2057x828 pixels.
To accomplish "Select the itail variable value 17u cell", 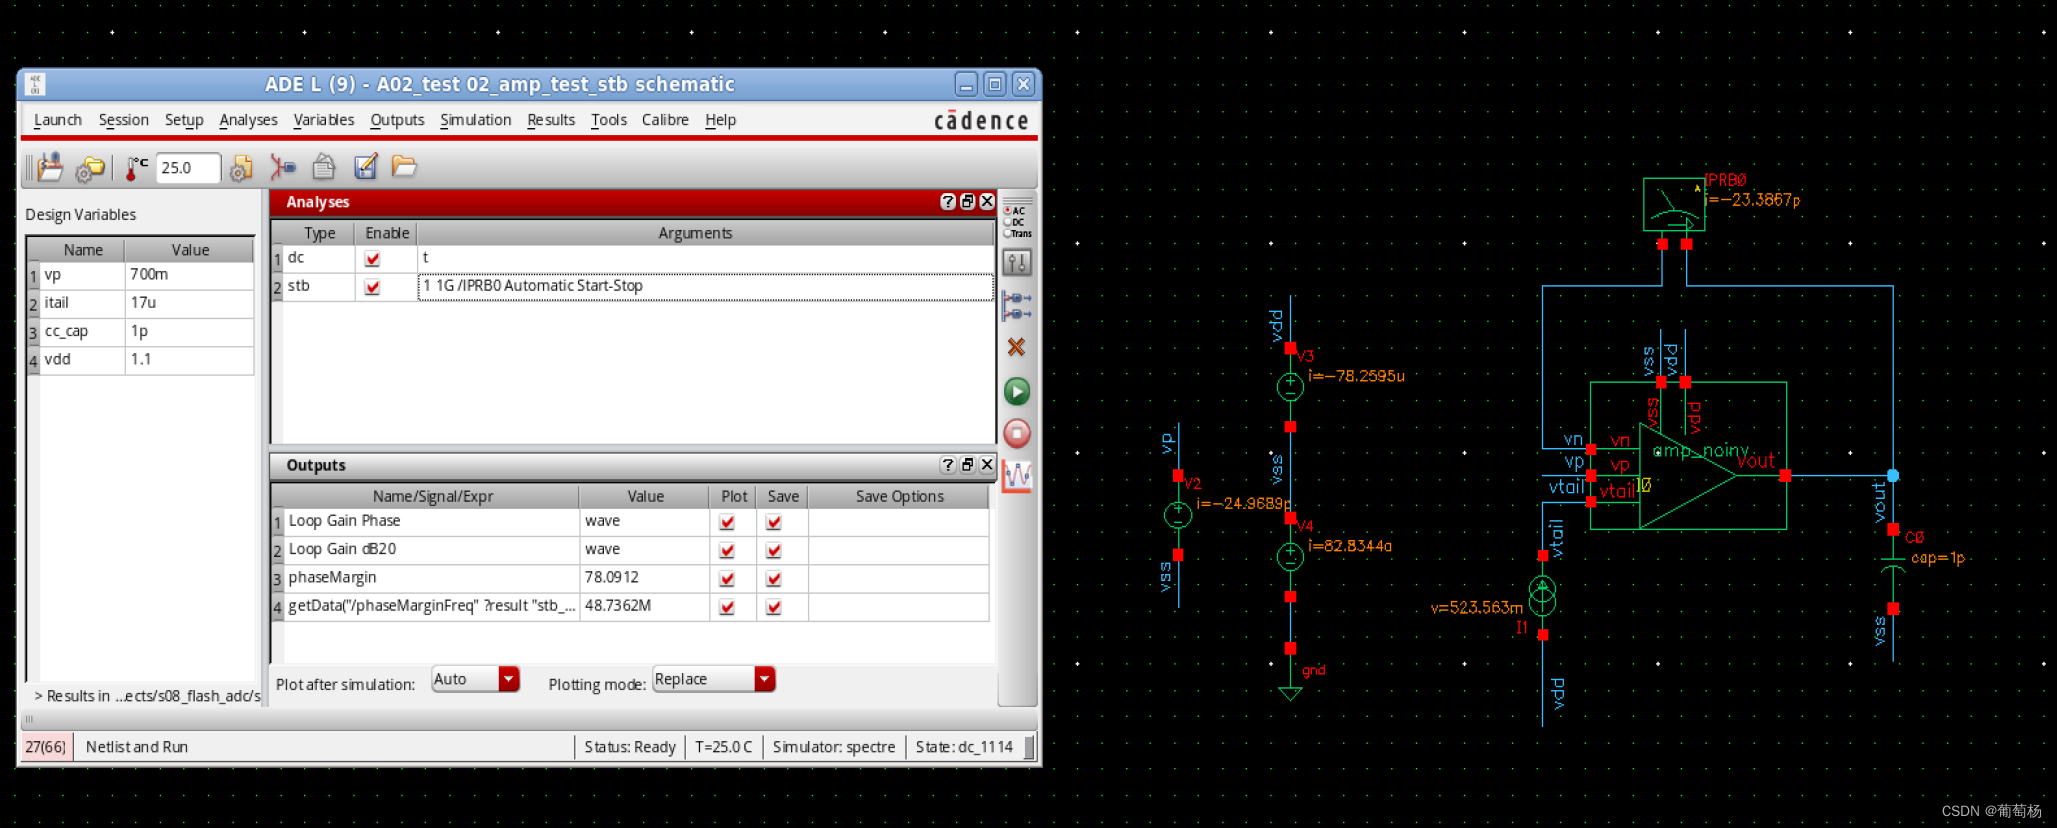I will pos(189,303).
